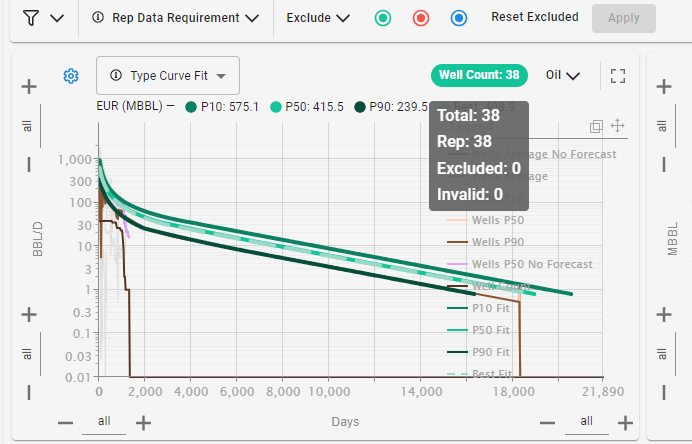Screen dimensions: 692x444
Task: Click Reset Excluded
Action: coord(535,17)
